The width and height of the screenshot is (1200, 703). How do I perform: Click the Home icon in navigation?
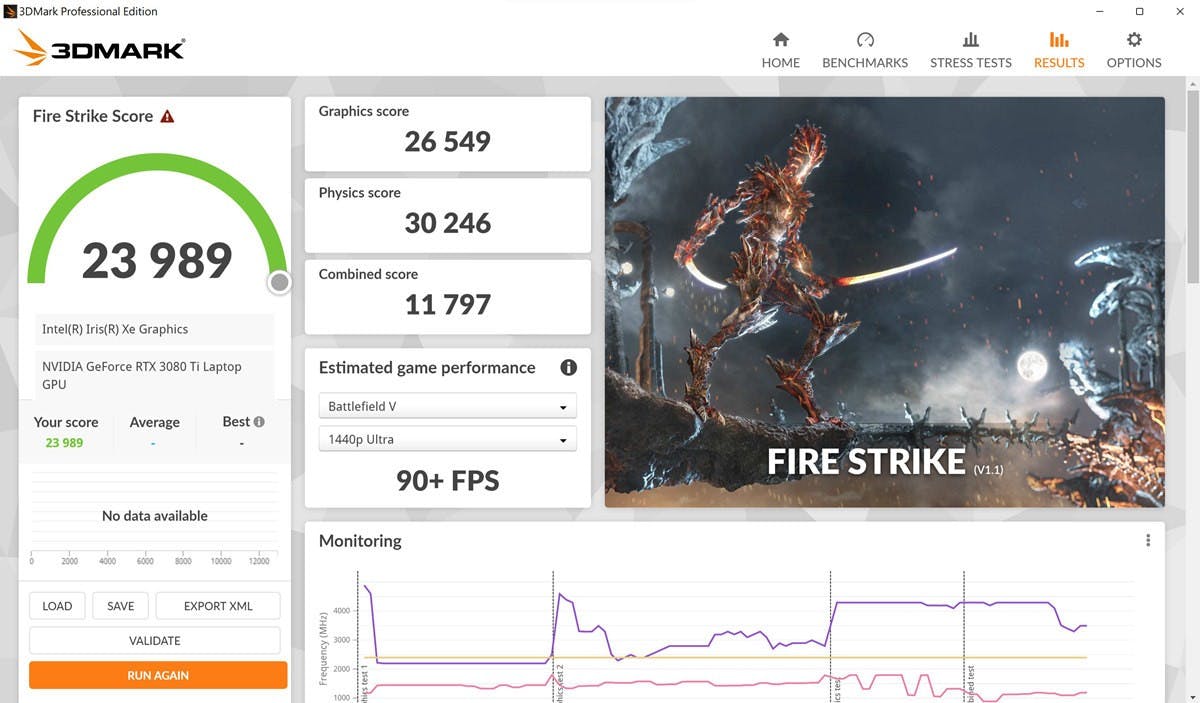(781, 40)
